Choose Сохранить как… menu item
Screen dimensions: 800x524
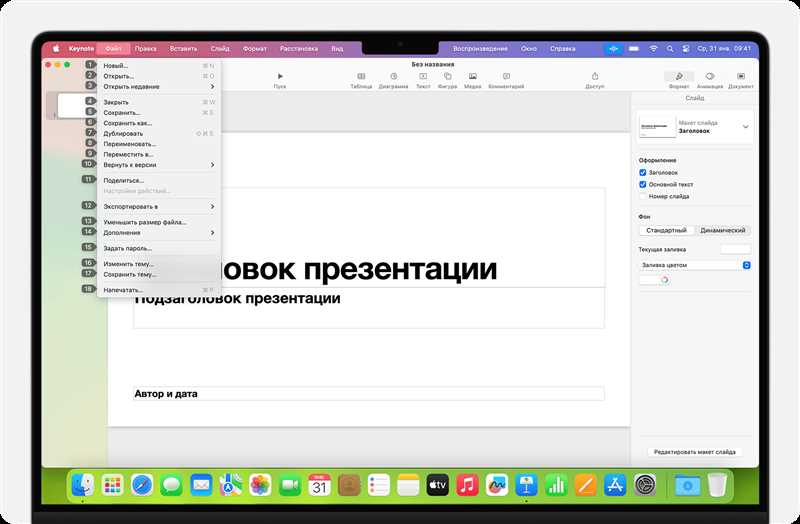pos(159,123)
